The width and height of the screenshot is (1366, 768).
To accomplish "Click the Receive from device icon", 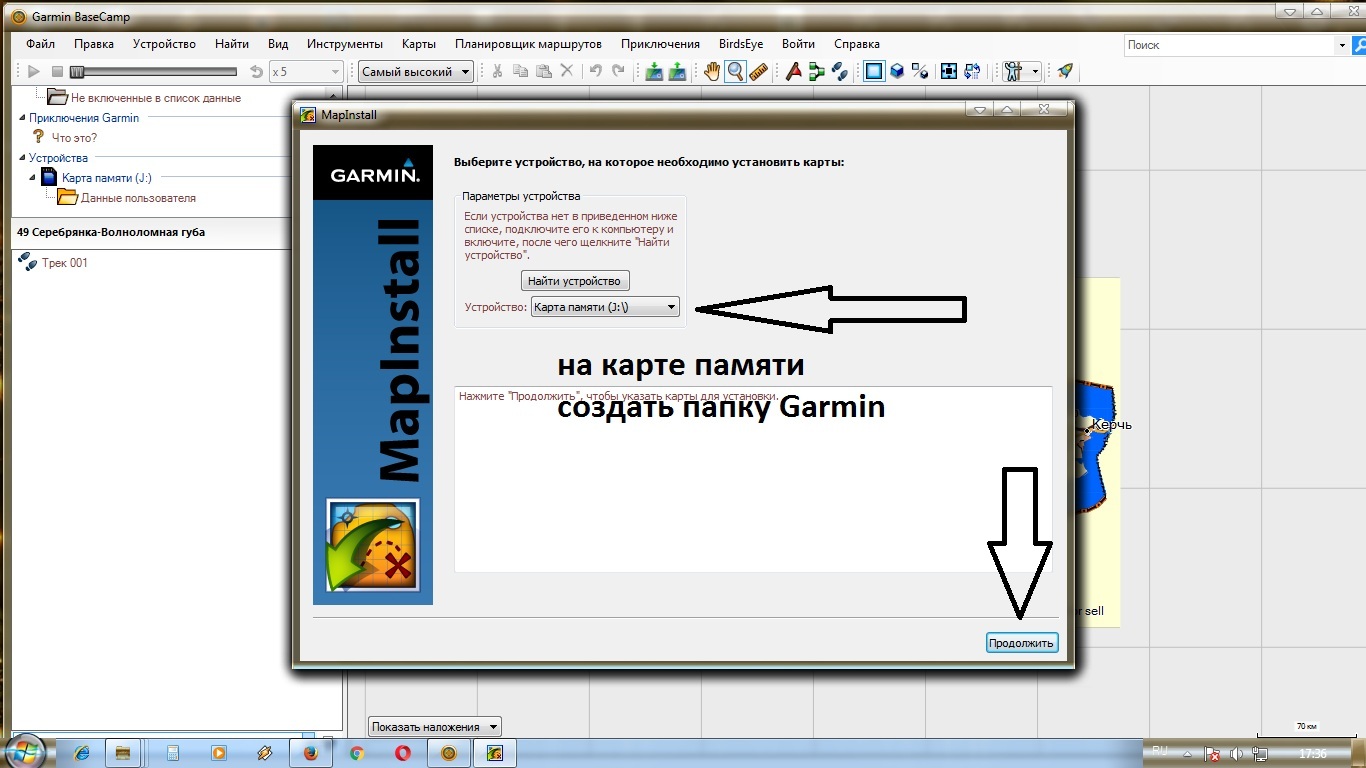I will point(677,72).
